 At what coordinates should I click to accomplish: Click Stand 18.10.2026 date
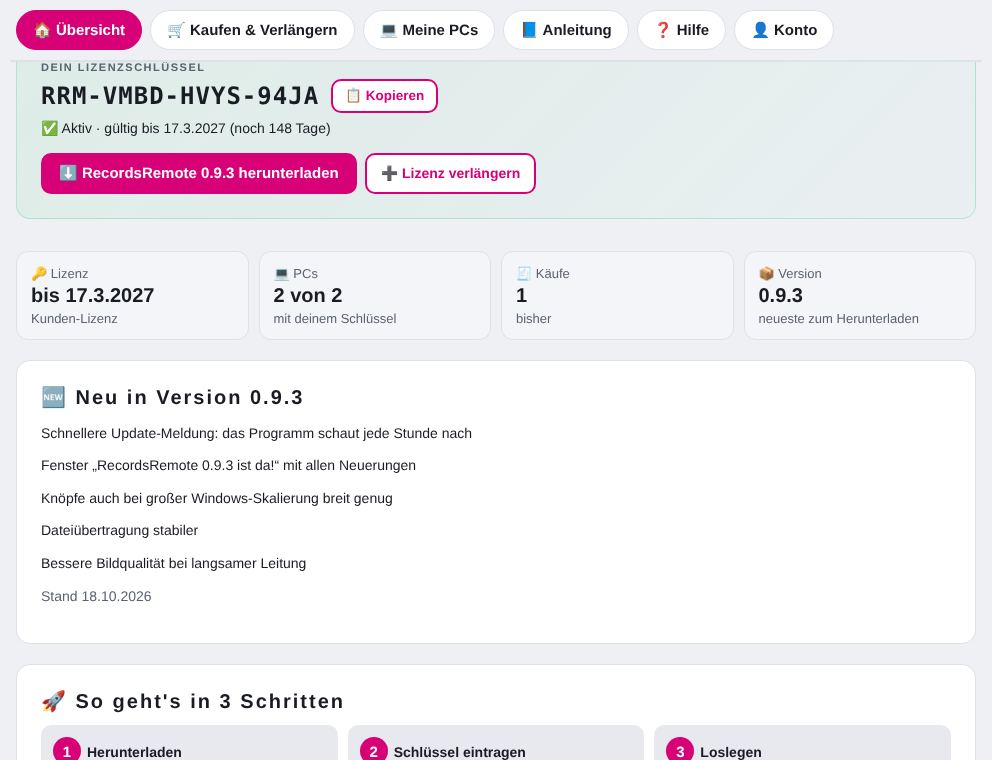tap(96, 596)
